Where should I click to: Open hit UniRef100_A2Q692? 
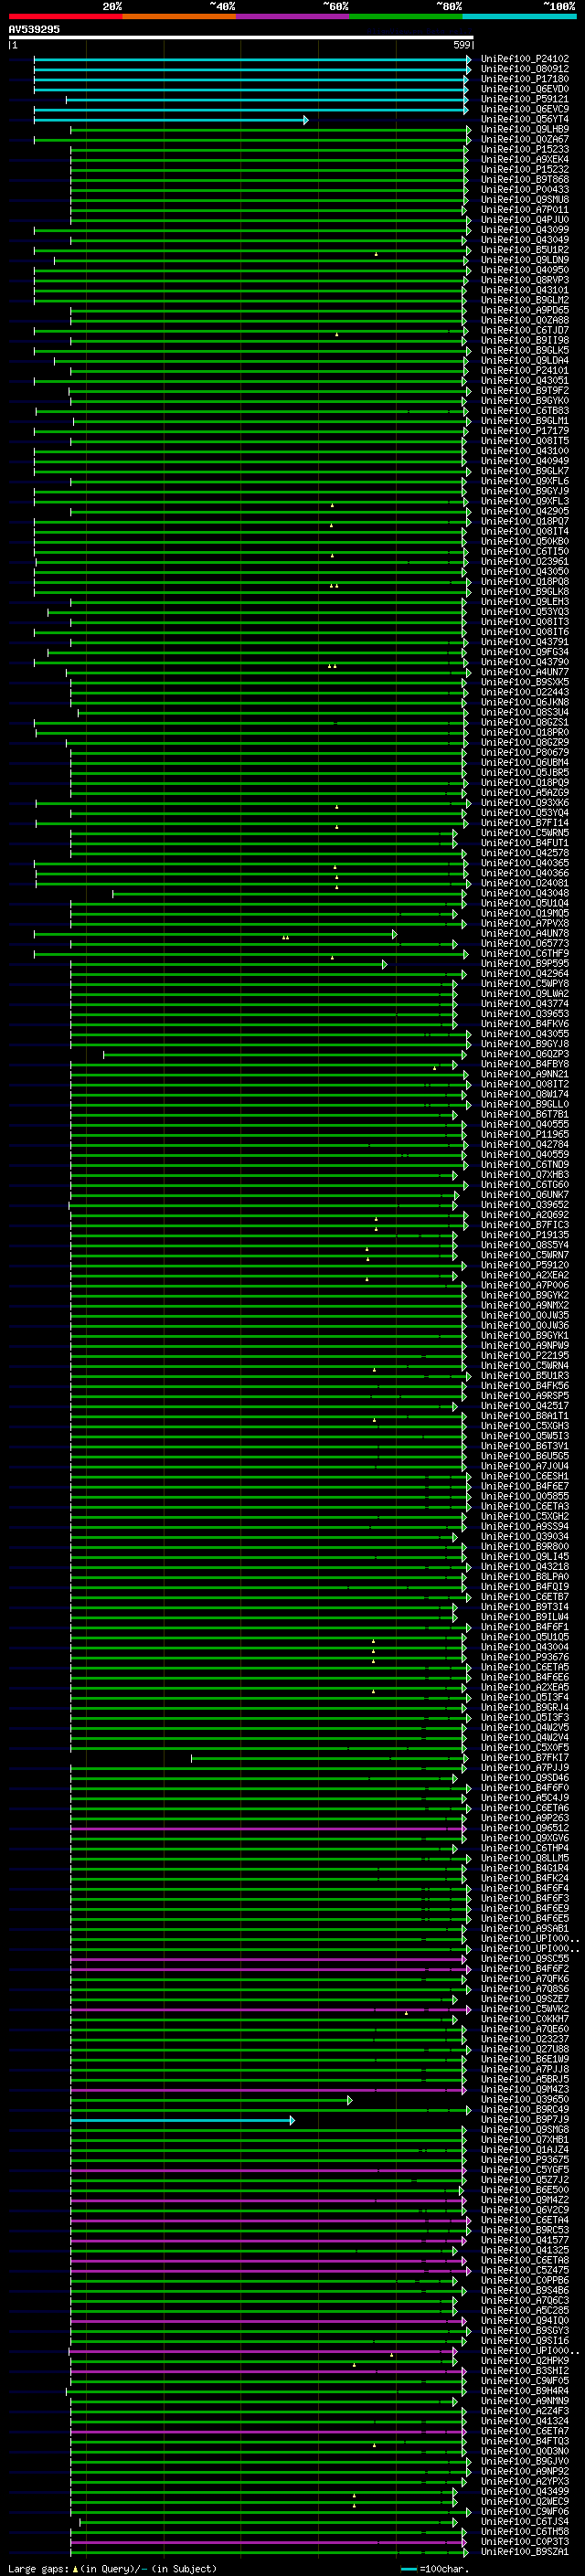click(x=525, y=1215)
